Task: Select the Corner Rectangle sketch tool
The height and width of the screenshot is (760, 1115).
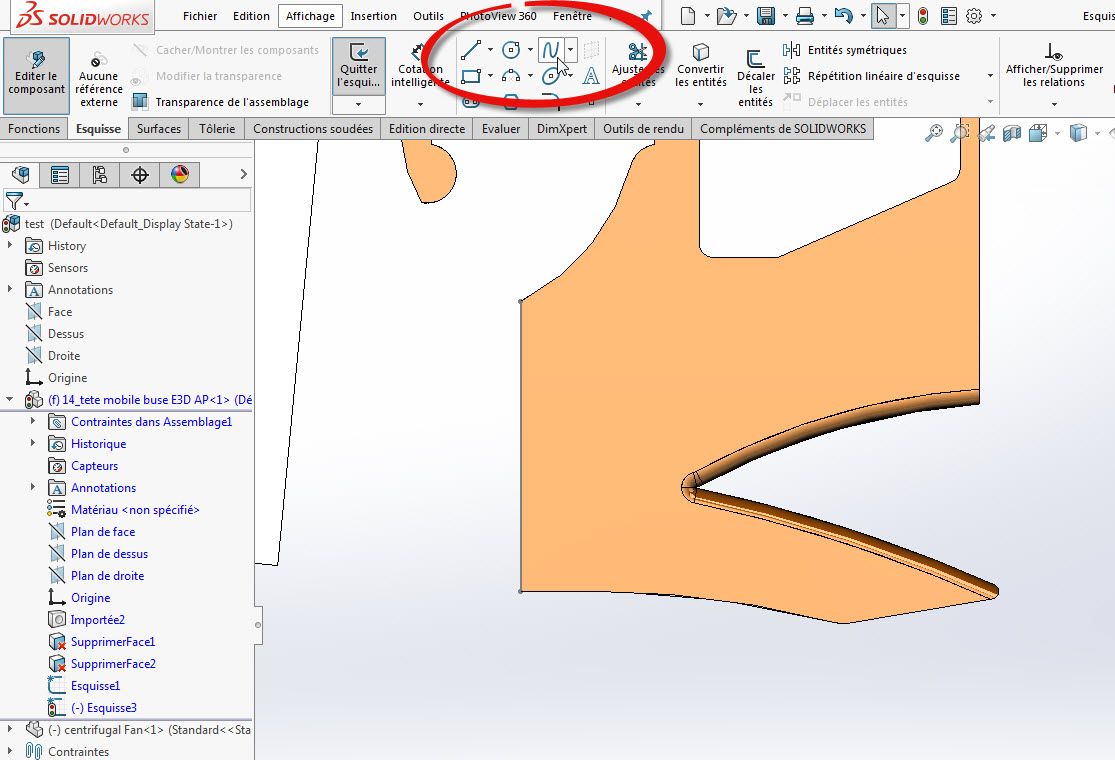Action: [x=471, y=76]
